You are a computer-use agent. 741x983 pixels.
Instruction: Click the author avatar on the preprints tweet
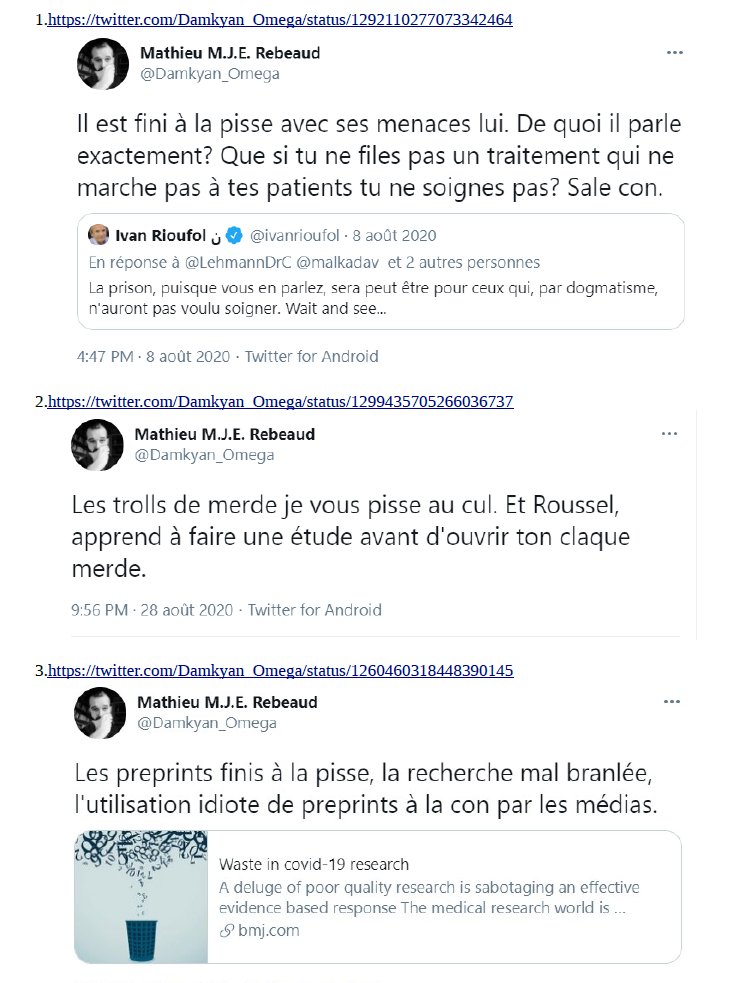coord(100,712)
